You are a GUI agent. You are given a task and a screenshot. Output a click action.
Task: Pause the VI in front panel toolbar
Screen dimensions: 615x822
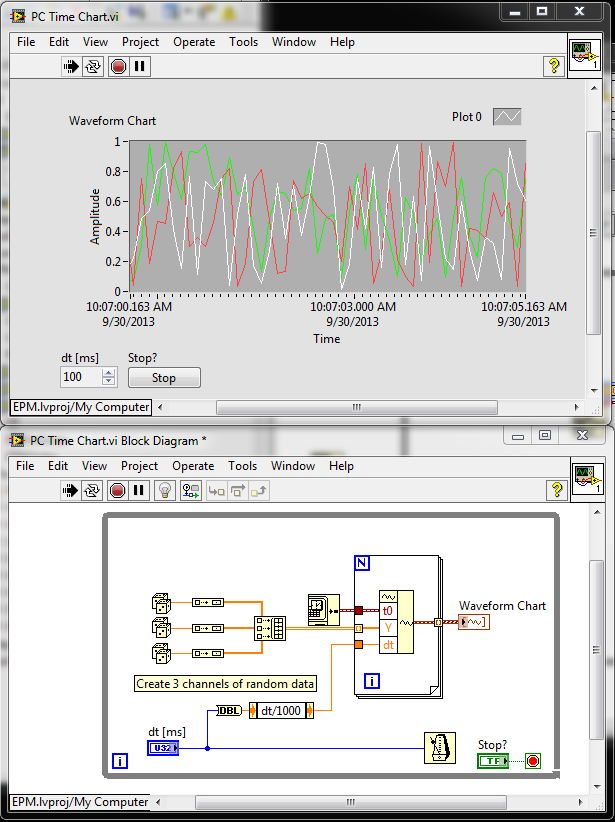pos(139,67)
